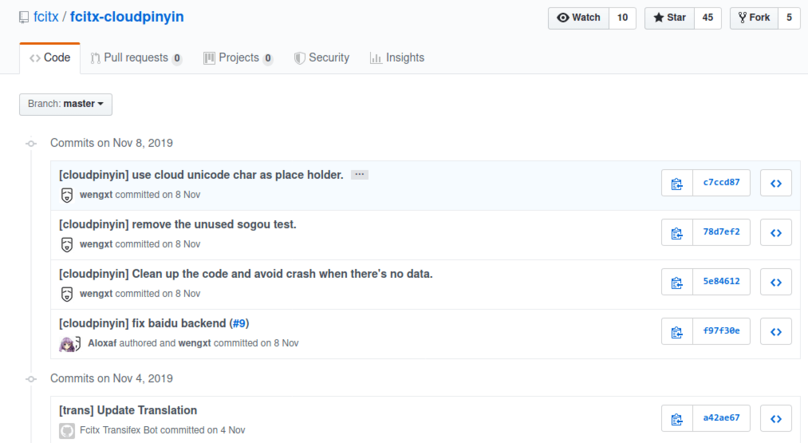
Task: Copy full SHA for commit c7ccd87
Action: pos(677,183)
